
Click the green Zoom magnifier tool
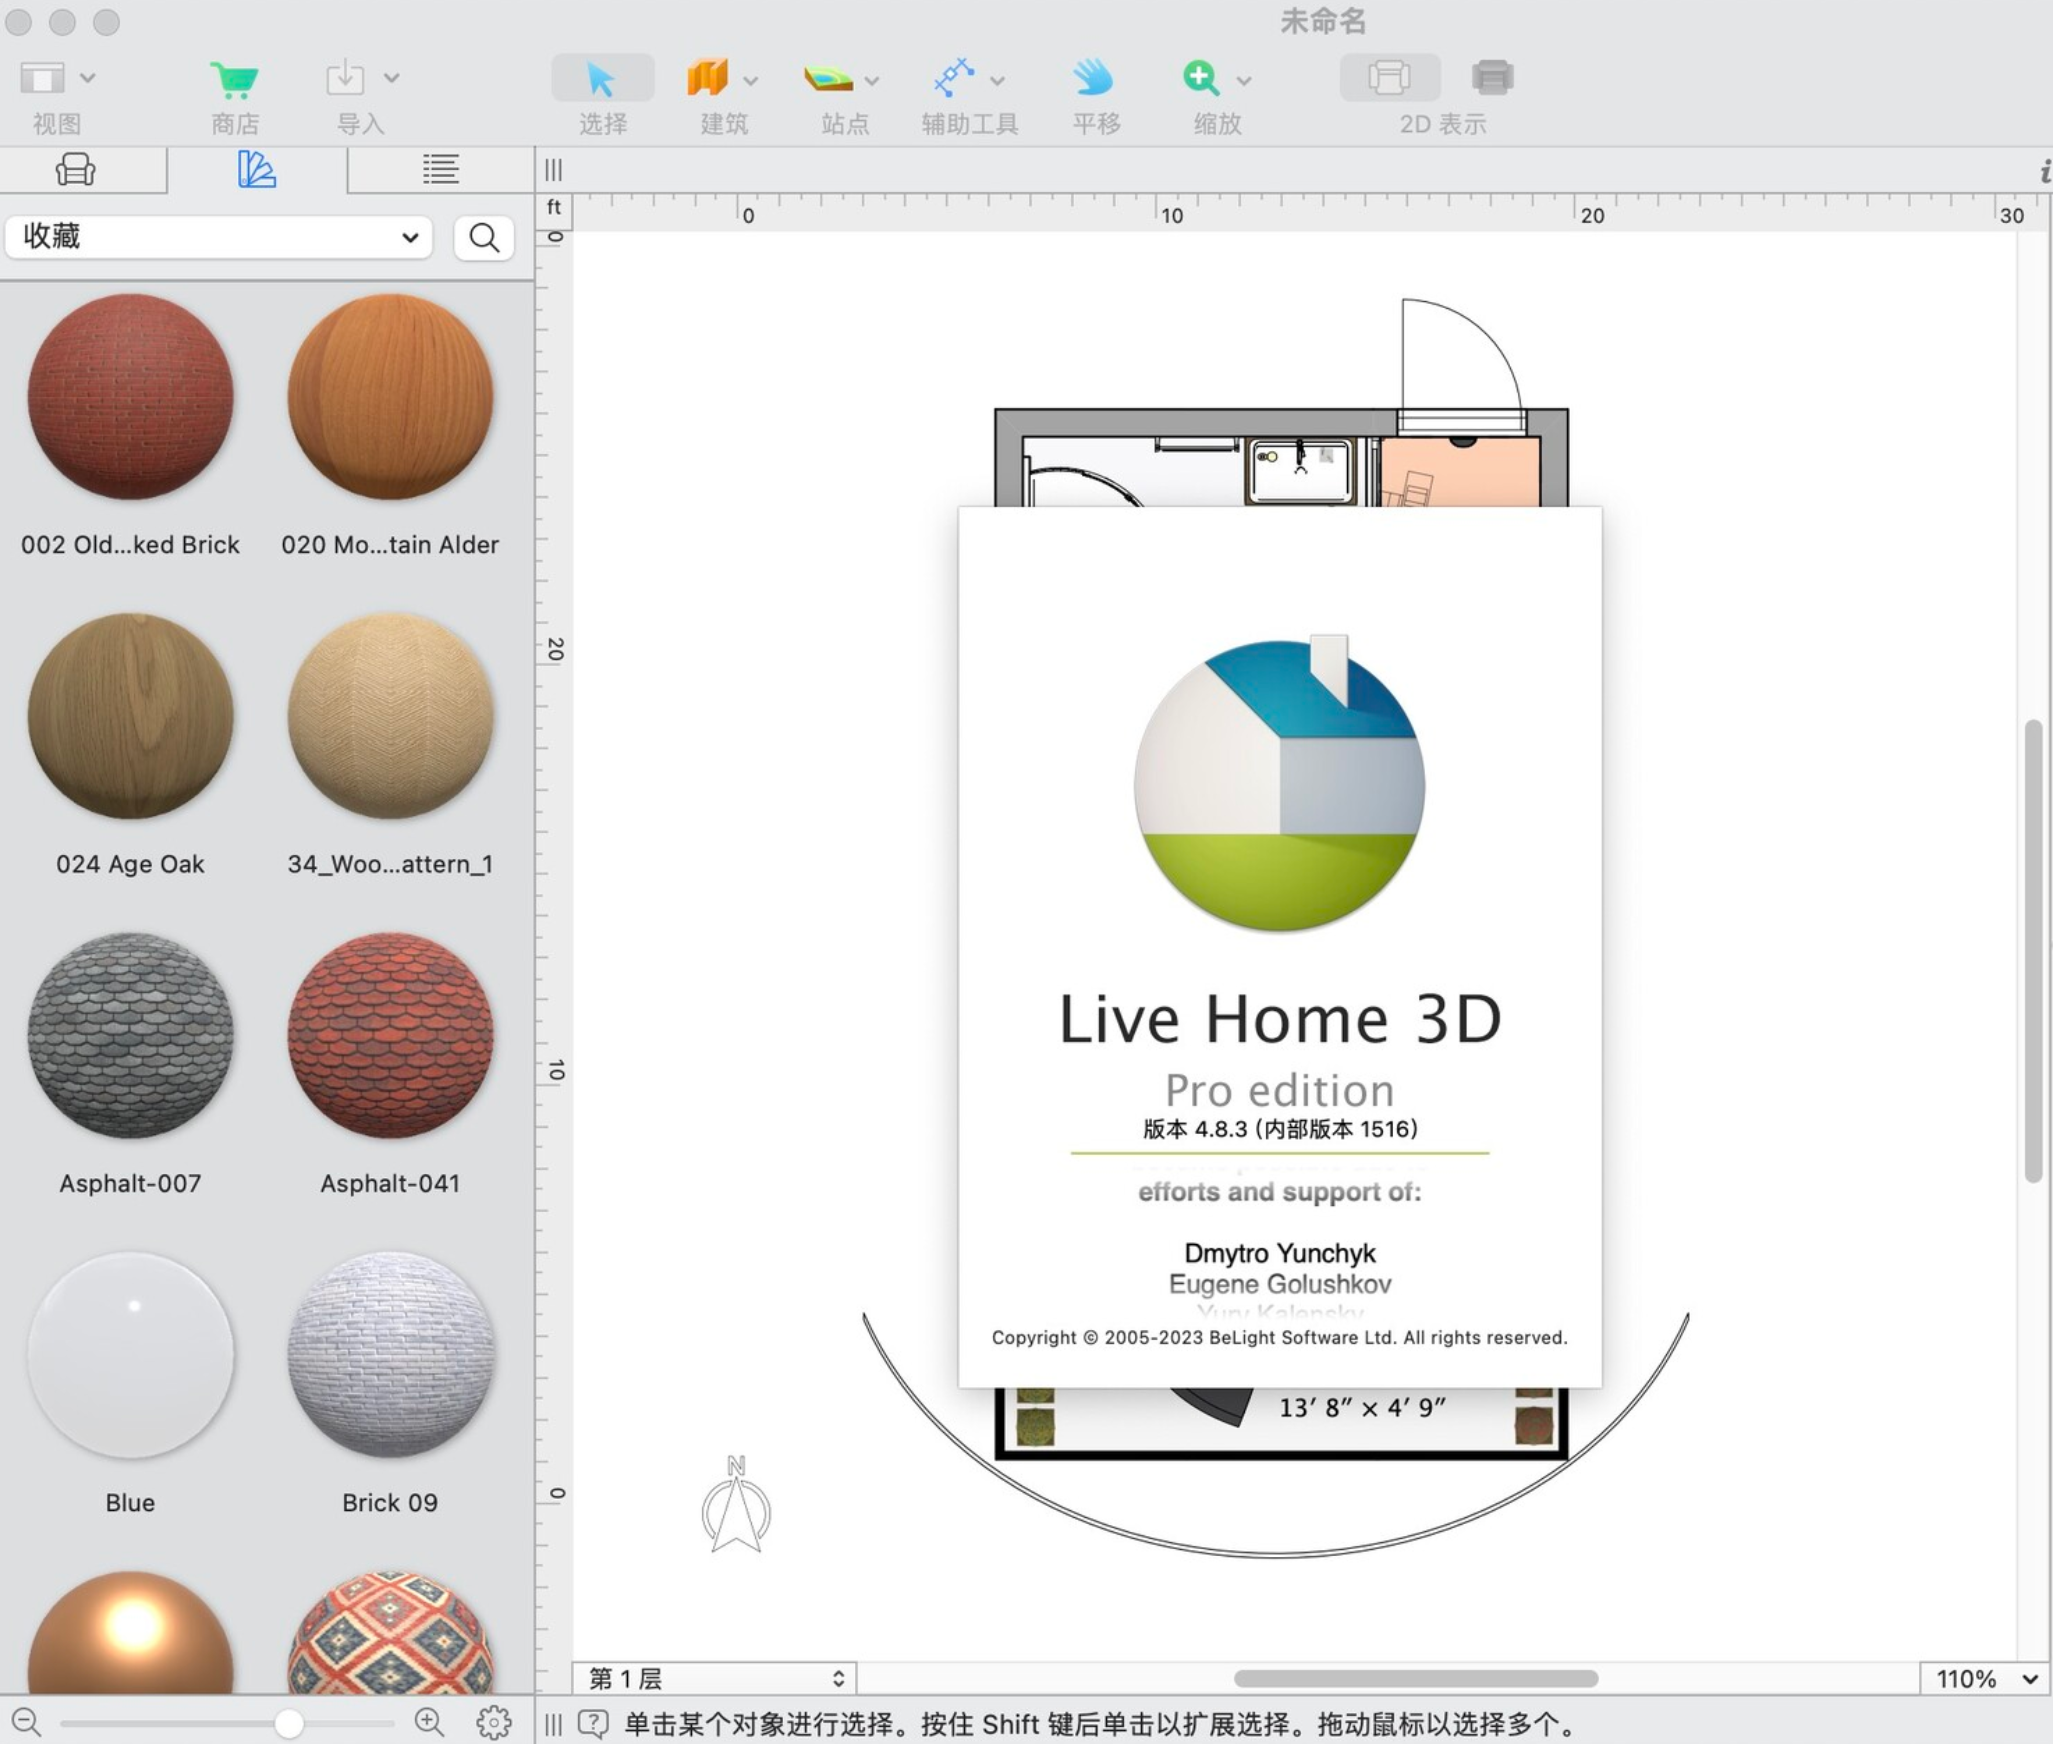point(1201,78)
